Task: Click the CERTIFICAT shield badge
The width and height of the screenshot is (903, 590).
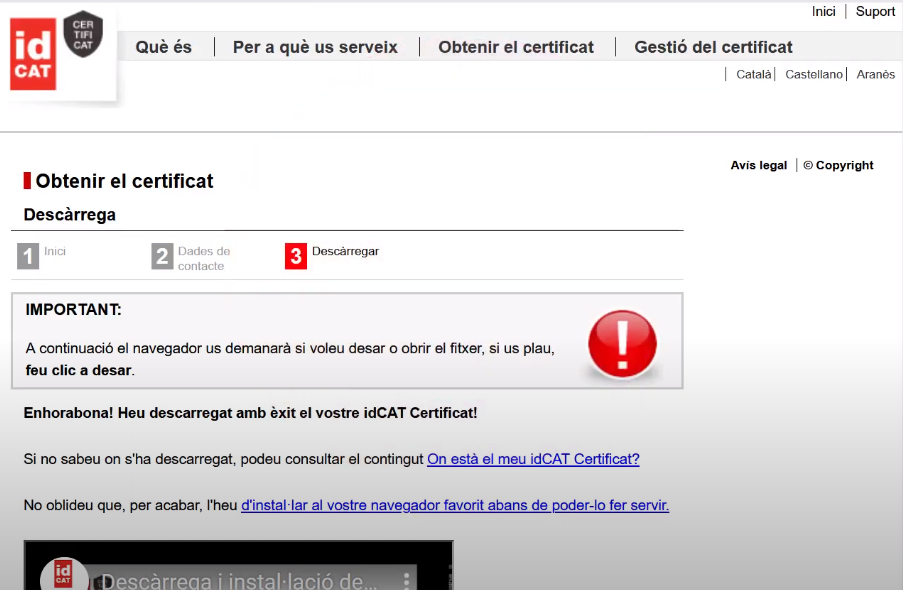Action: pyautogui.click(x=83, y=34)
